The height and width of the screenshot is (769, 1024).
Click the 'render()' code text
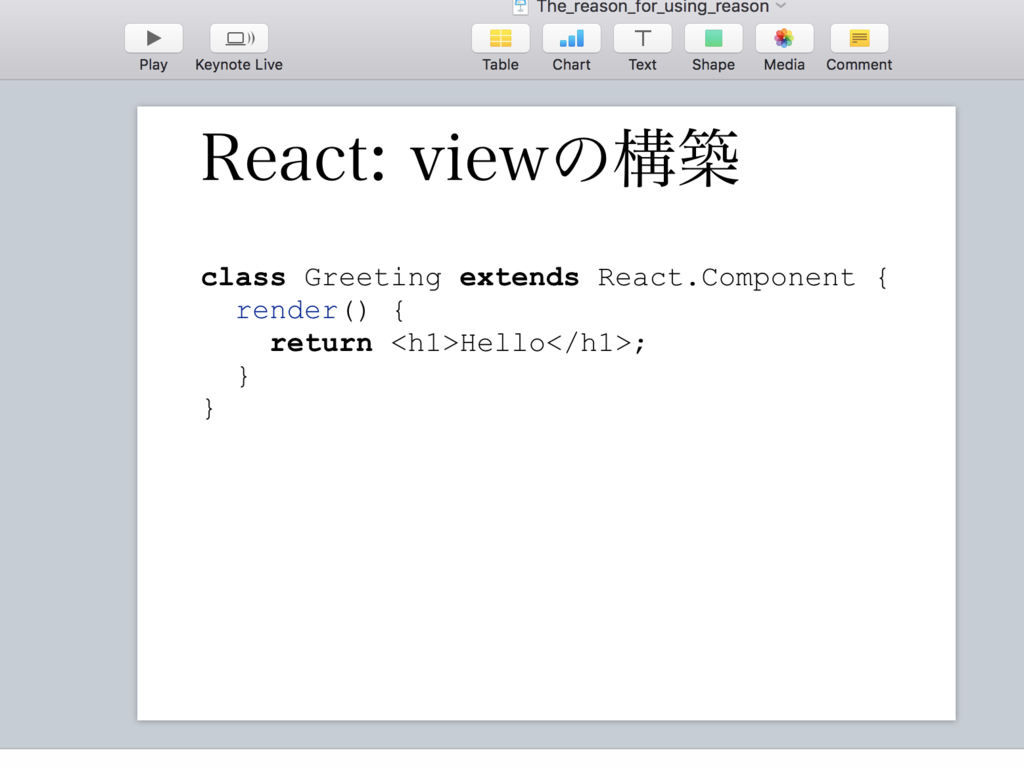pyautogui.click(x=302, y=310)
